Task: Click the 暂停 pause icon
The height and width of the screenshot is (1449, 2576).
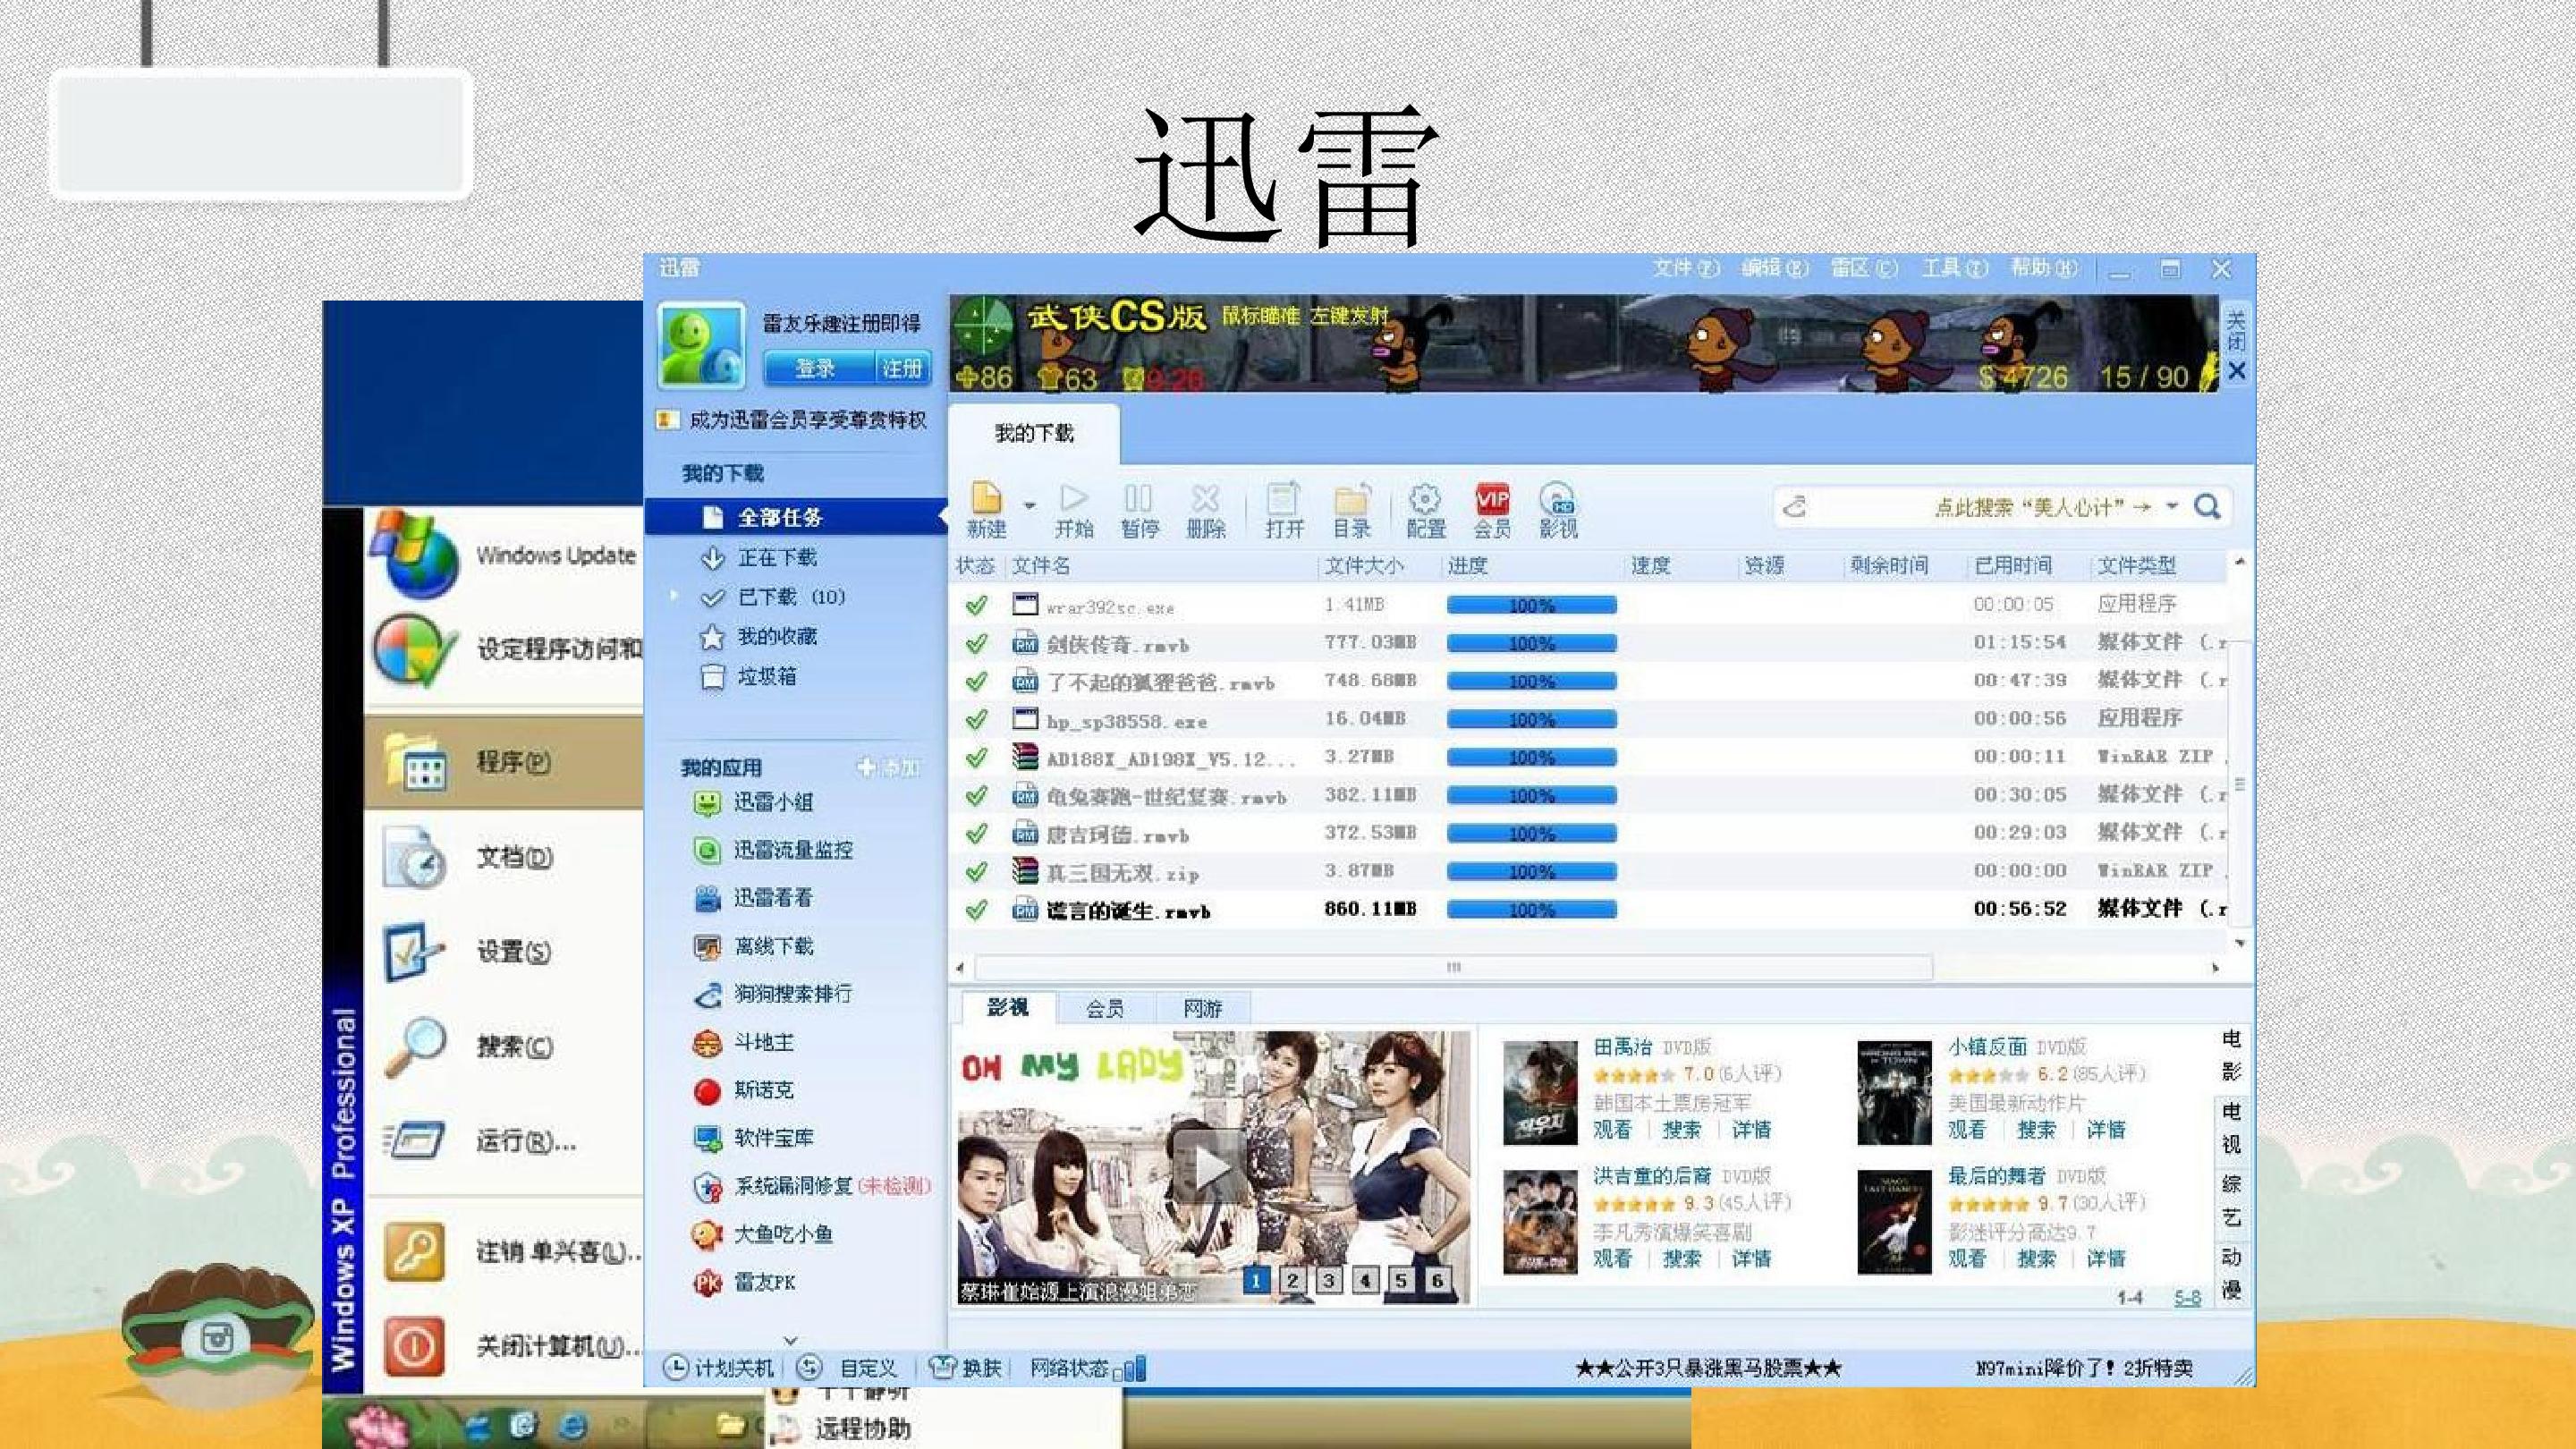Action: point(1139,511)
